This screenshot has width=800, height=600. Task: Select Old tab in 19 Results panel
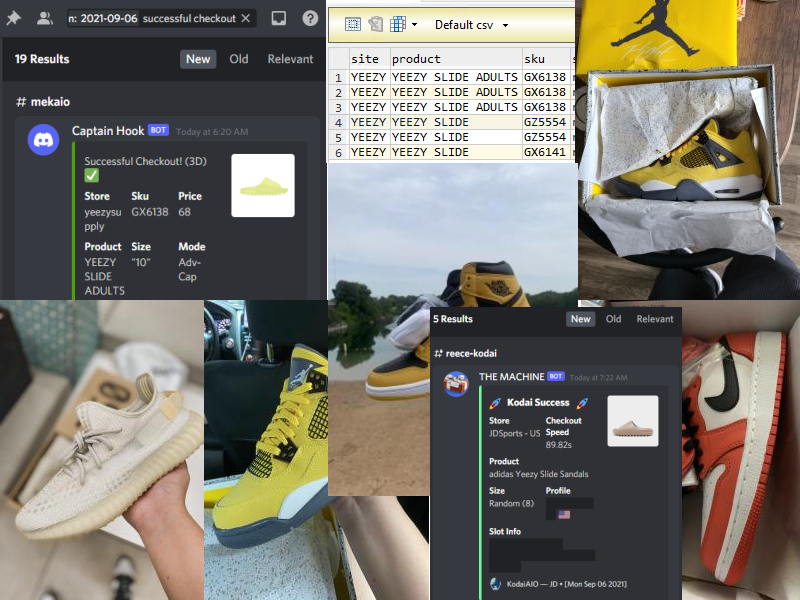239,59
